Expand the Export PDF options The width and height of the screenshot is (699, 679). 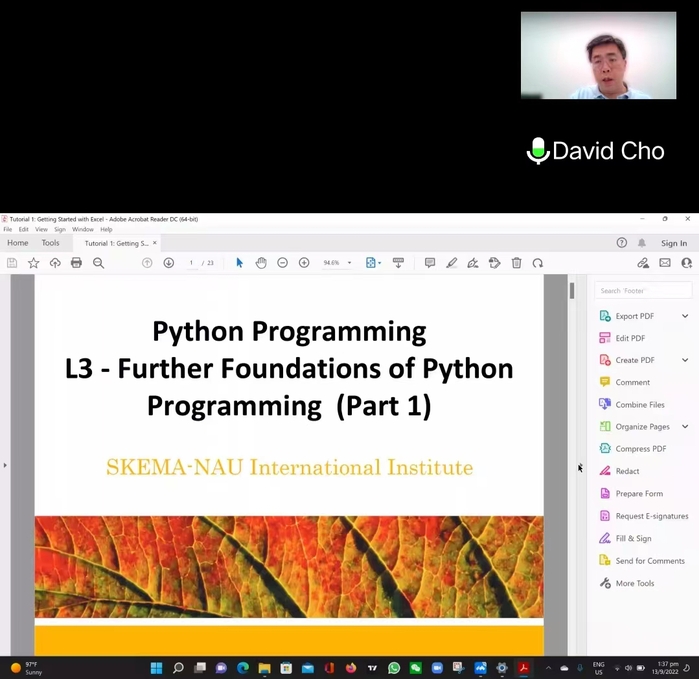(685, 316)
